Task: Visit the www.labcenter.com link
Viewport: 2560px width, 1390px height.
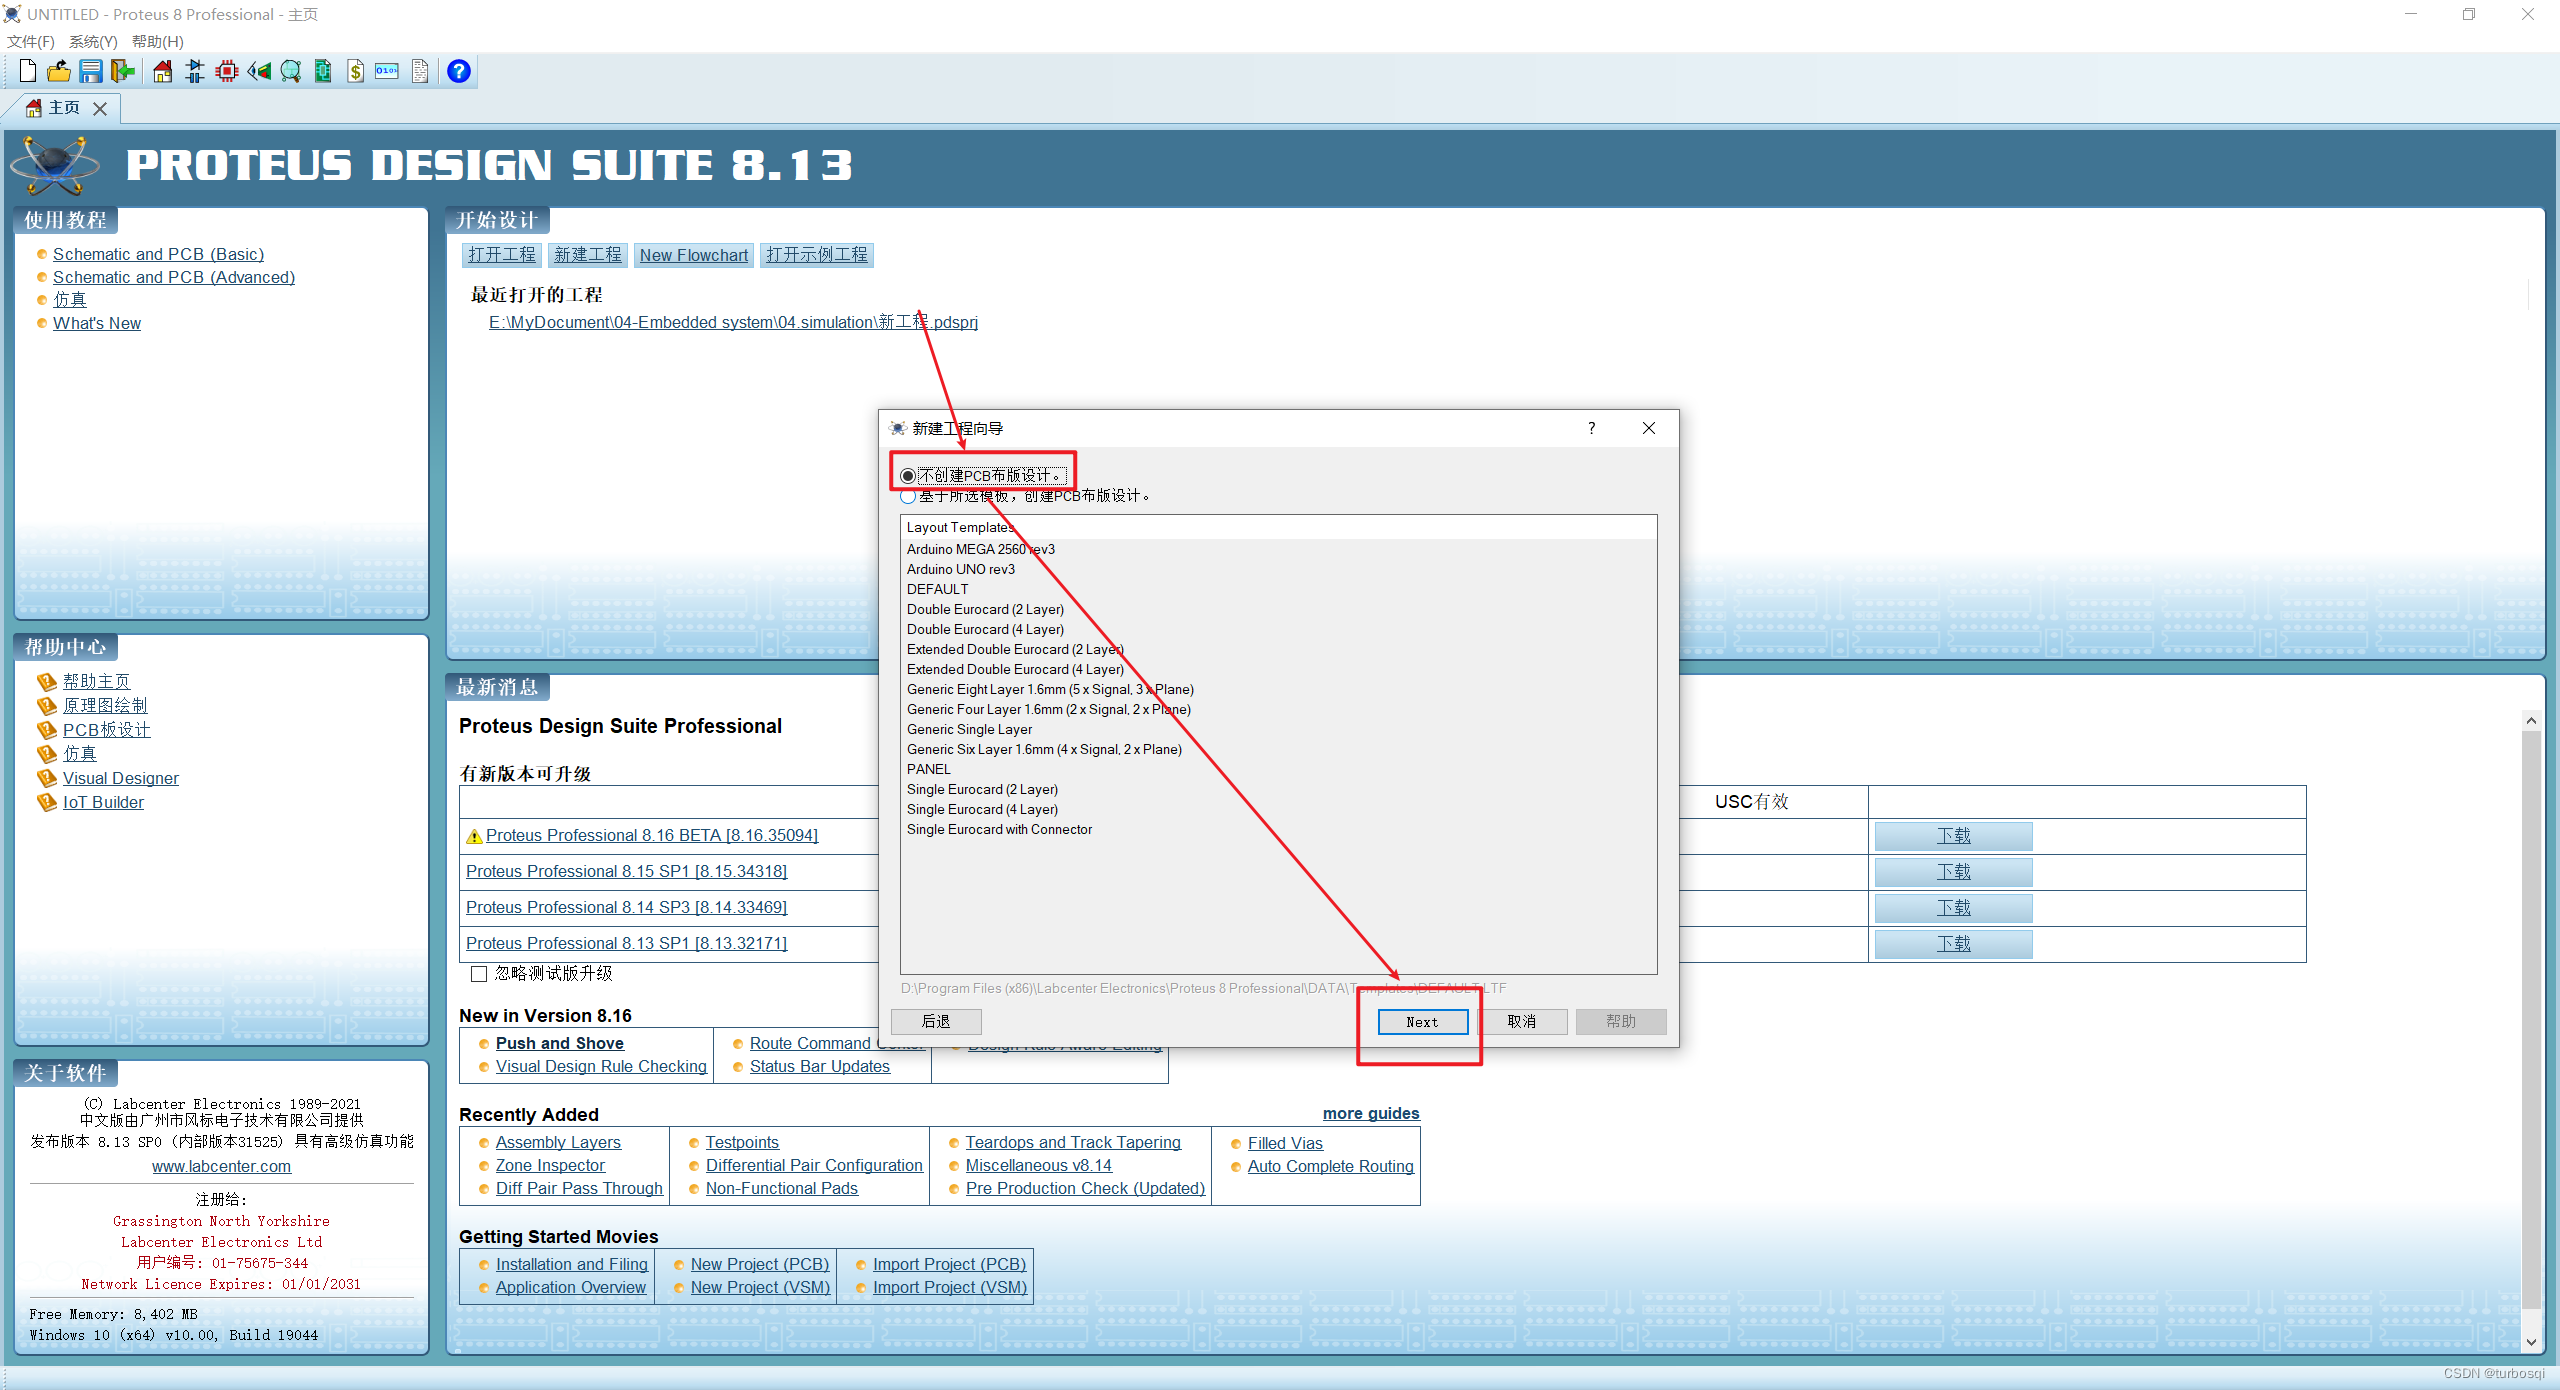Action: pyautogui.click(x=222, y=1166)
